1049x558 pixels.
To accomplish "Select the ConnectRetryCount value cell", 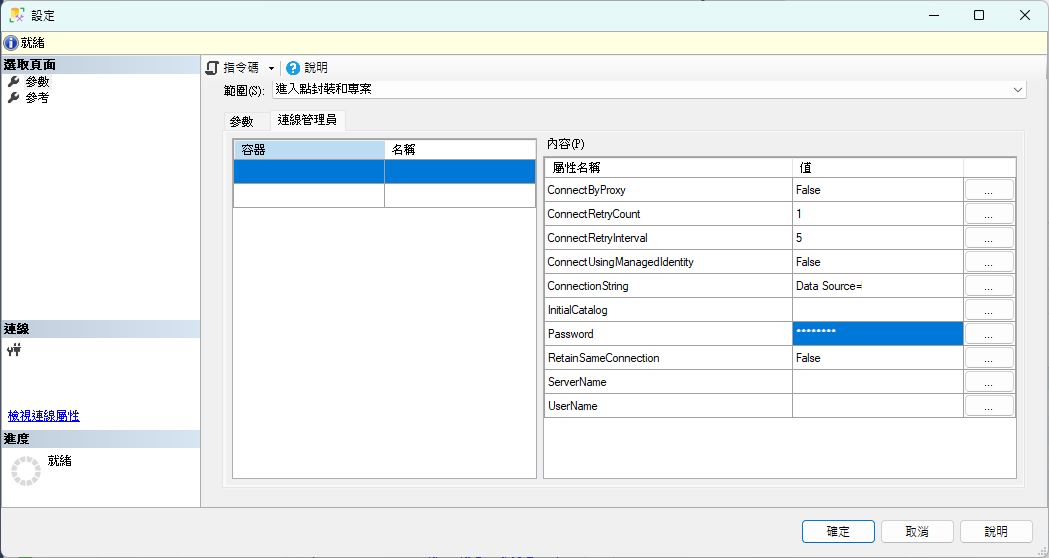I will (877, 214).
